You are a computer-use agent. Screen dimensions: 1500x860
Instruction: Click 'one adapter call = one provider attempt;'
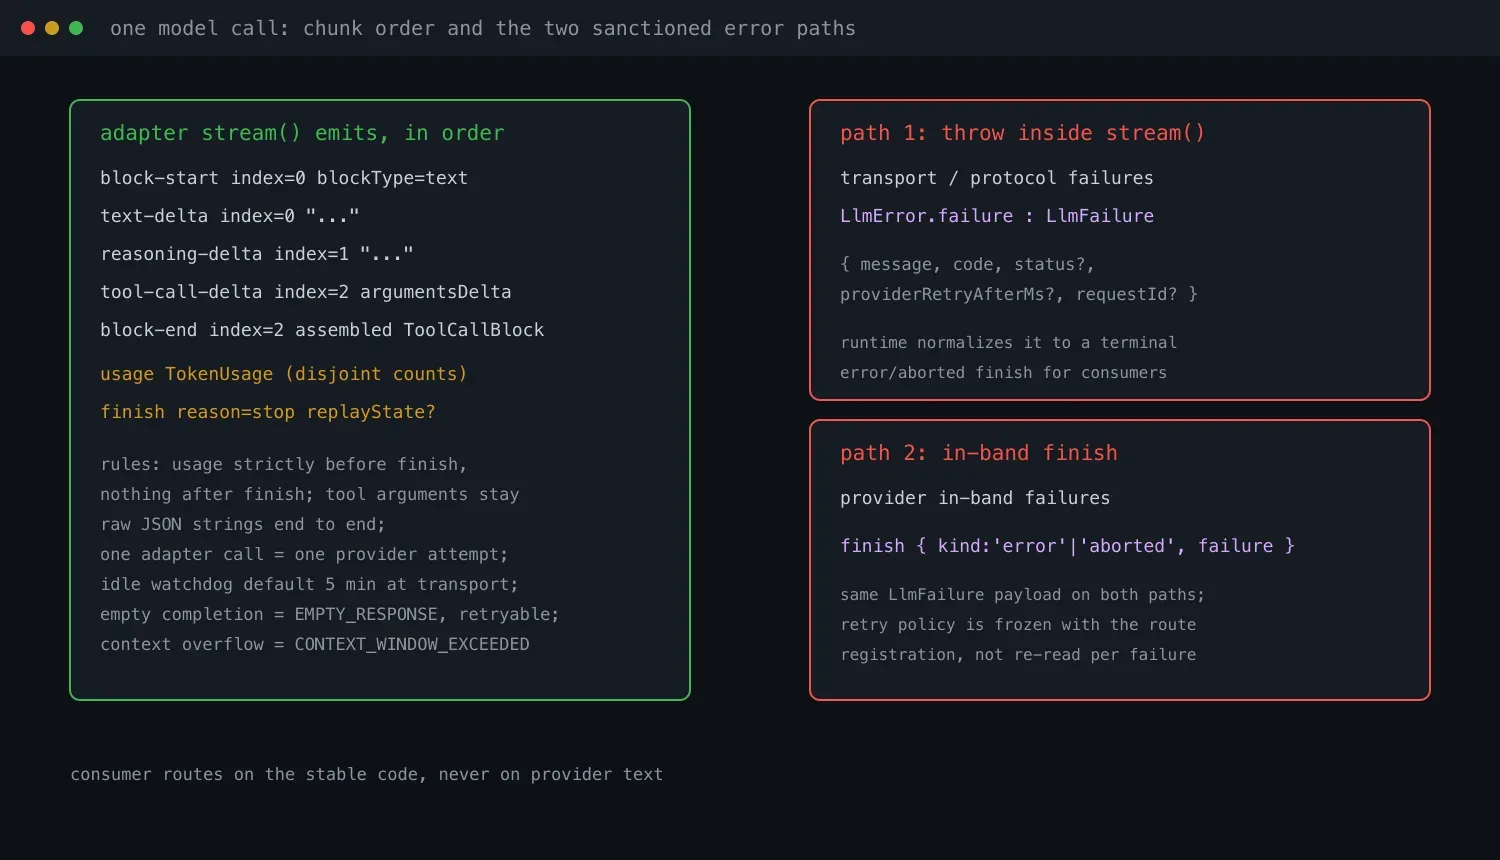304,554
